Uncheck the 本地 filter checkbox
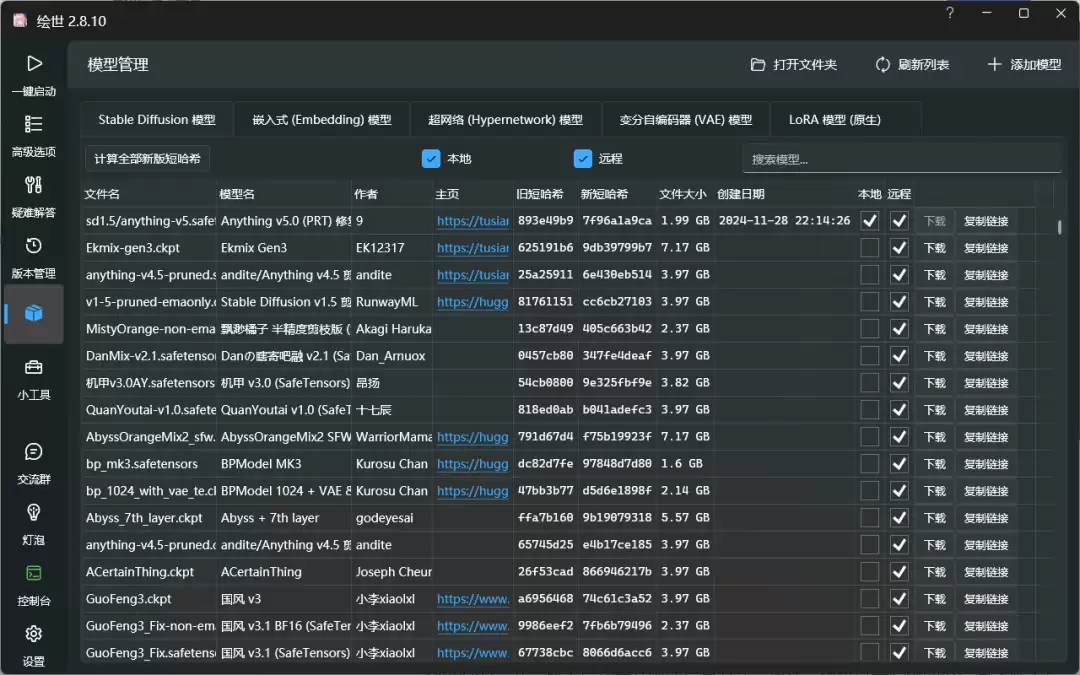 click(x=431, y=158)
